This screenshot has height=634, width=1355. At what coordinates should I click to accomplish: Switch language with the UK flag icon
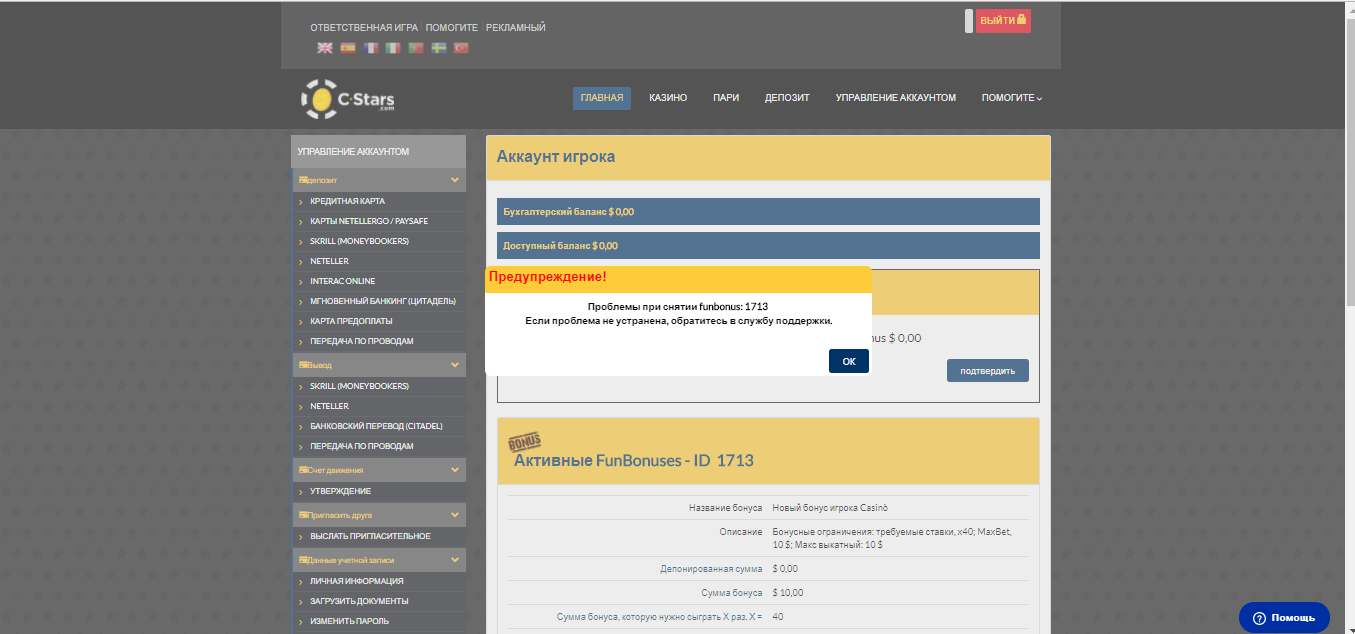tap(324, 48)
